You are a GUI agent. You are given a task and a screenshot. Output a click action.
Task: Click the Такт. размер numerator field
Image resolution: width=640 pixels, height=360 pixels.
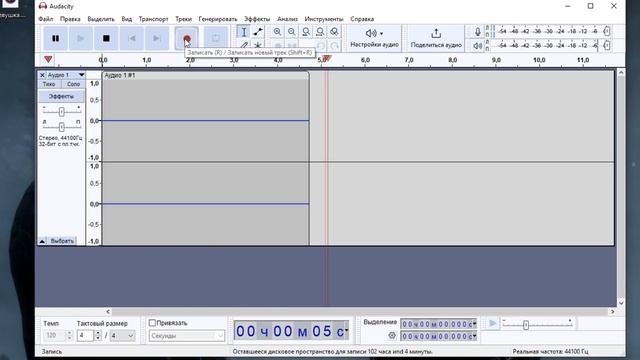click(x=85, y=336)
